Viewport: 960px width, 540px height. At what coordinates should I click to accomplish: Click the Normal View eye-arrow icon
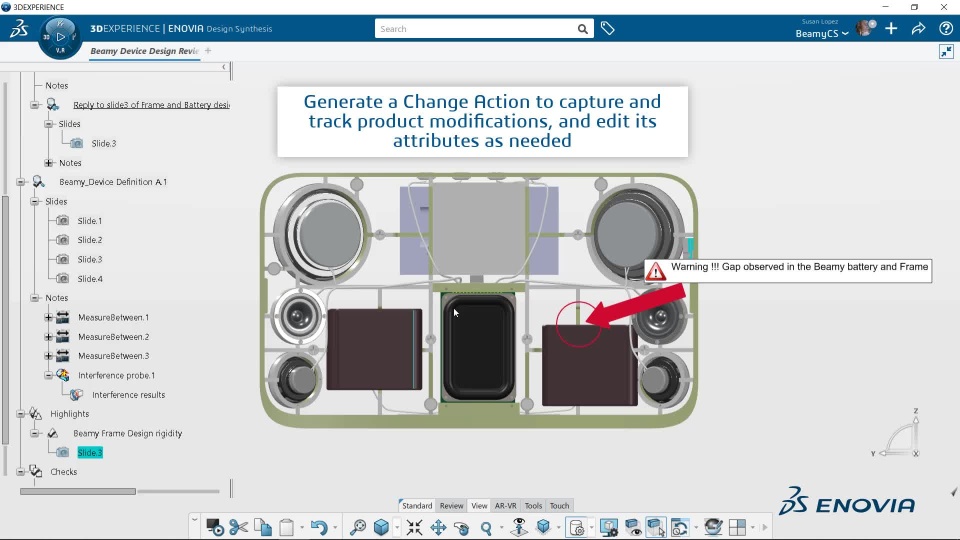(x=519, y=527)
